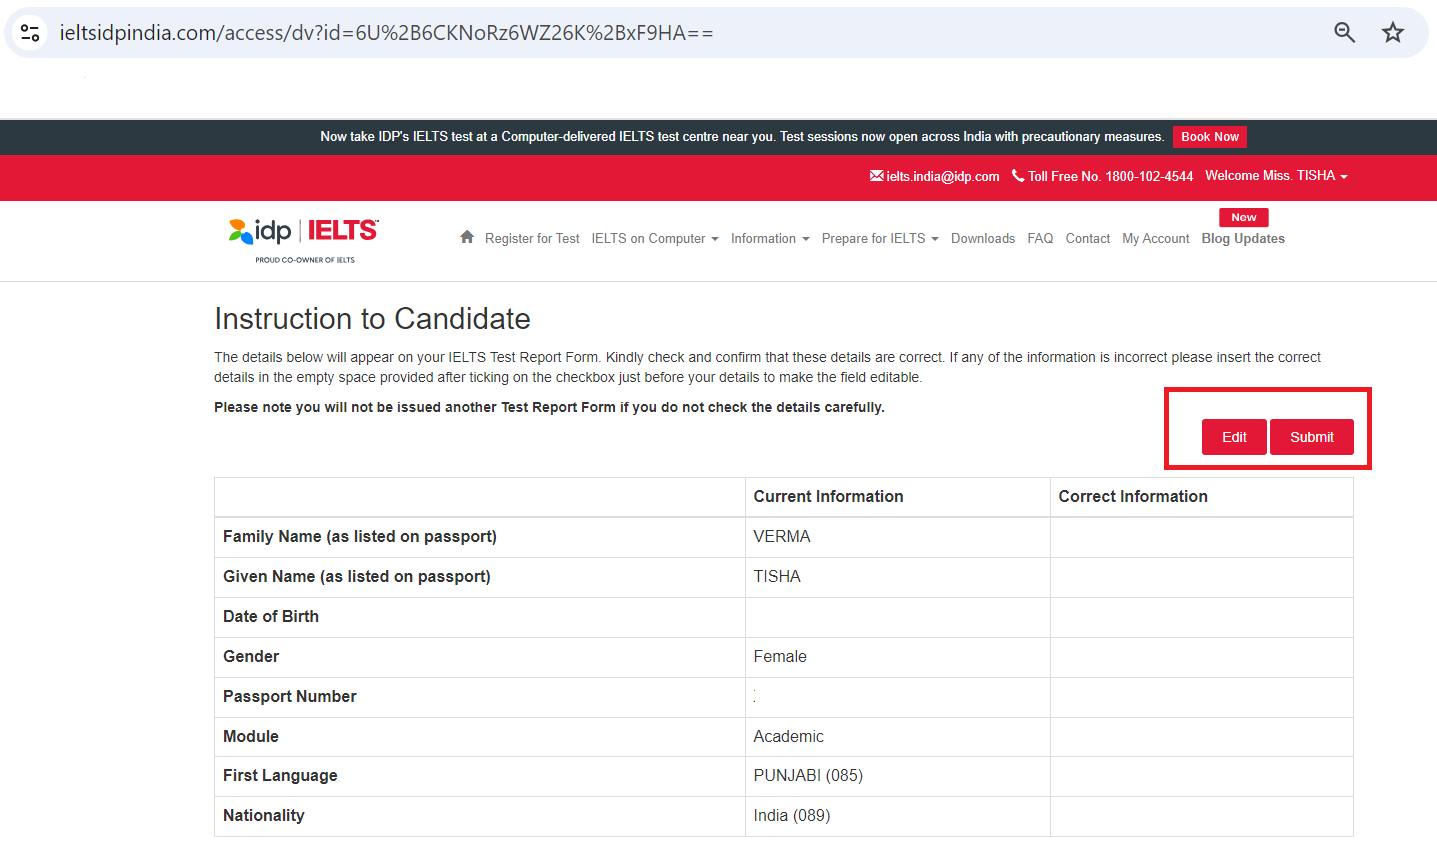Viewport: 1437px width, 847px height.
Task: Open the FAQ page
Action: [x=1040, y=239]
